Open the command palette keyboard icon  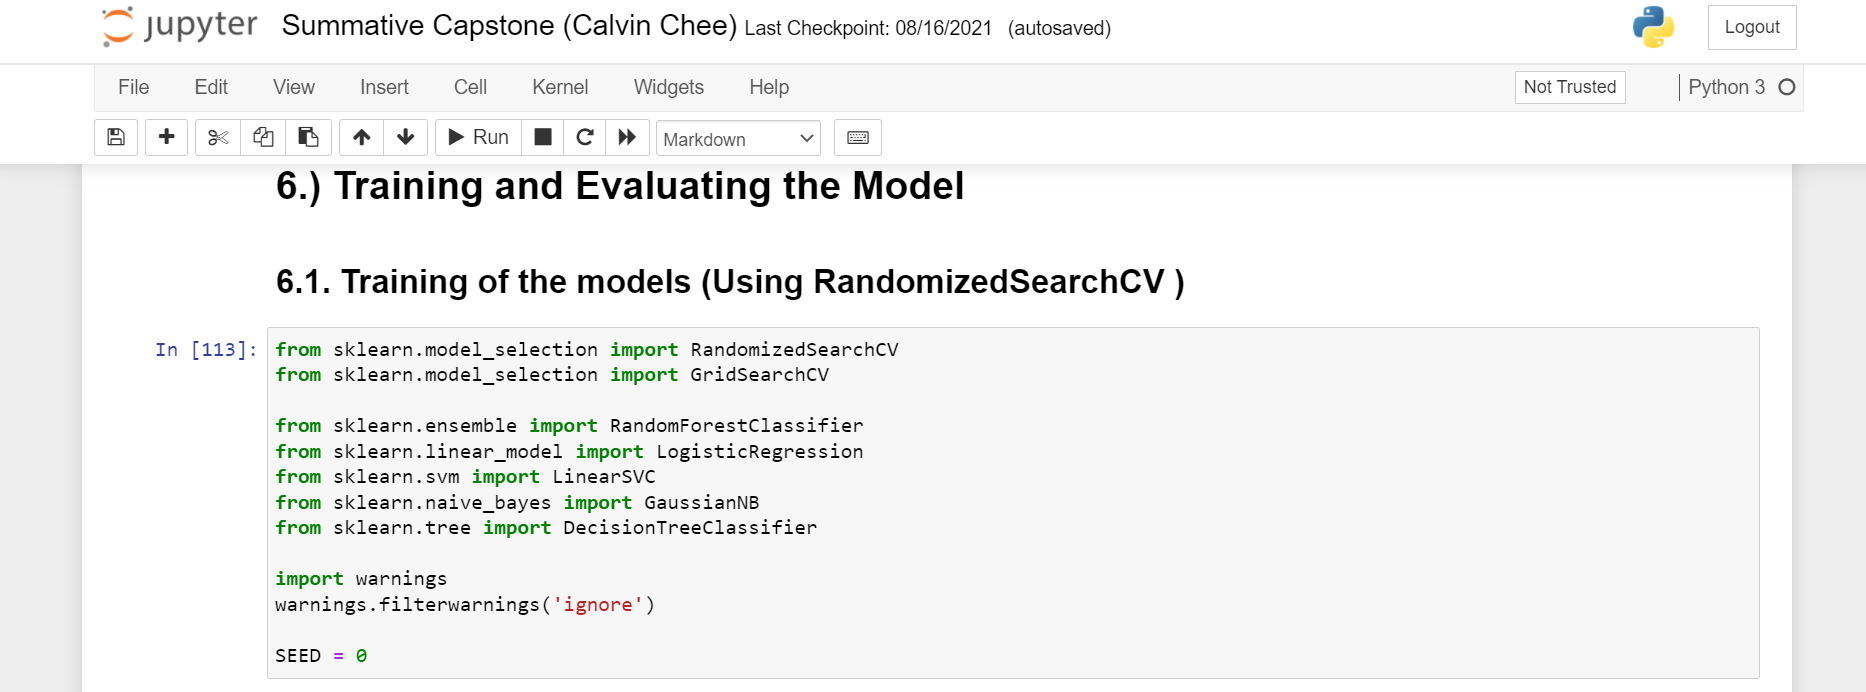pos(857,137)
